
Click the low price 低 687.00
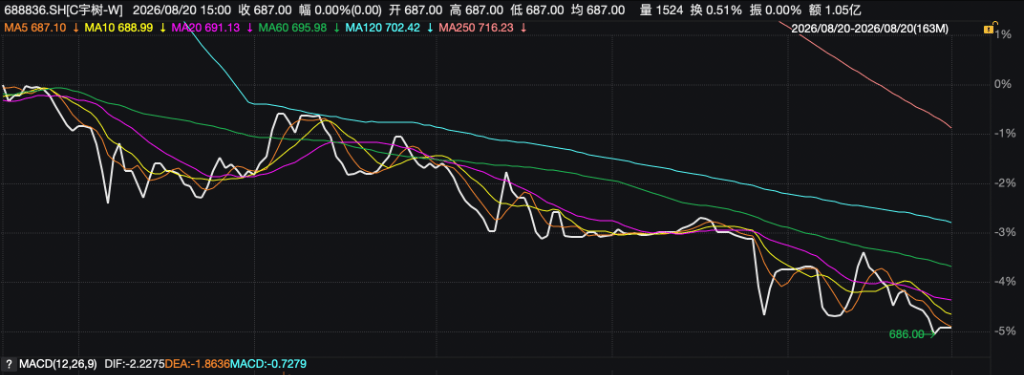click(x=537, y=10)
